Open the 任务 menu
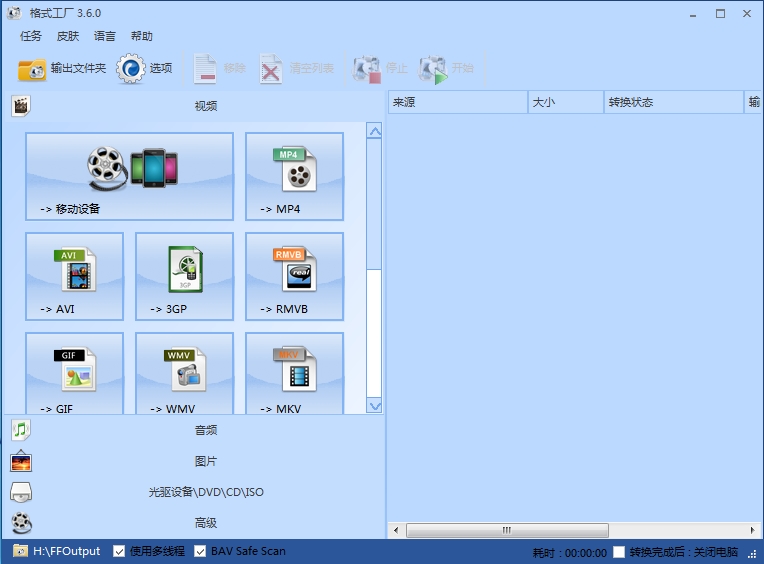 31,36
